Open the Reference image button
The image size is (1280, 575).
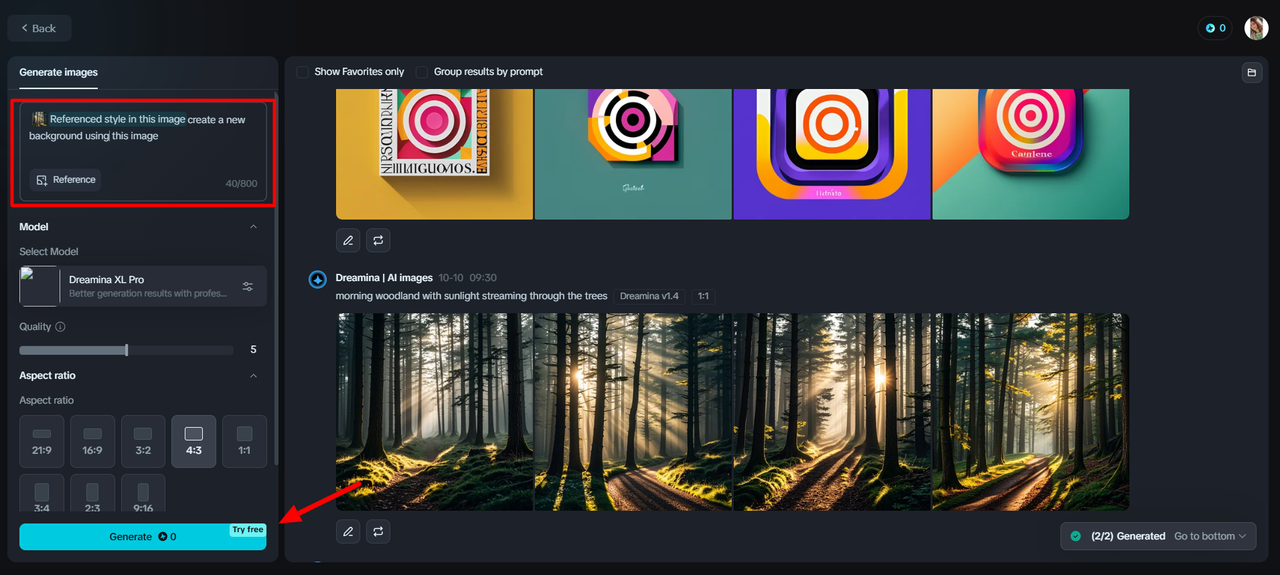[65, 180]
